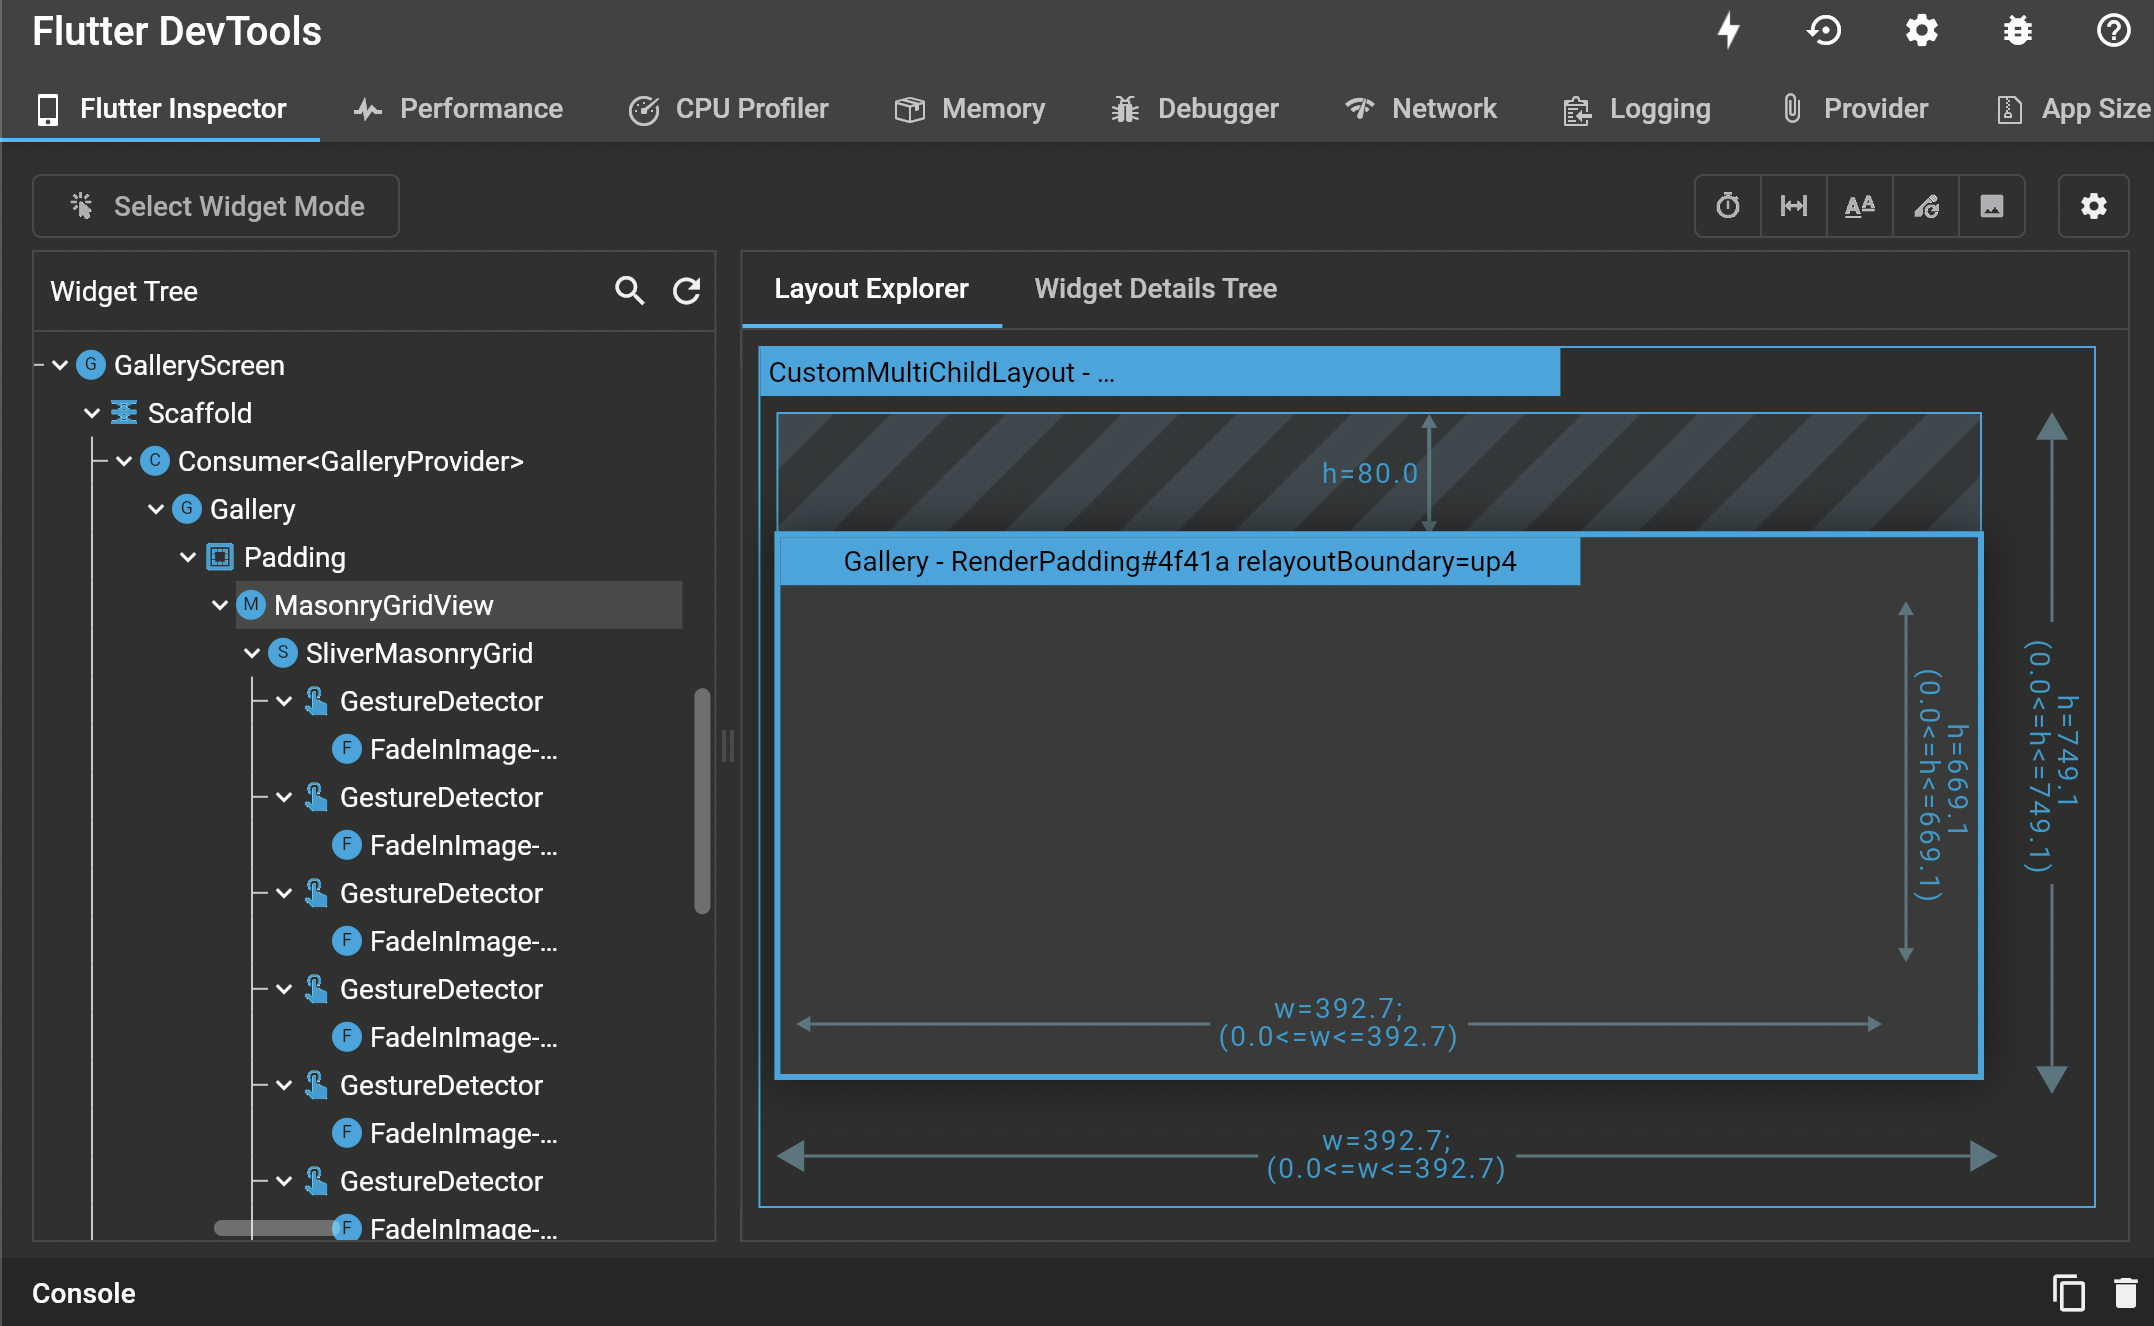Image resolution: width=2154 pixels, height=1326 pixels.
Task: Open the Widget Details Tree tab
Action: [x=1156, y=288]
